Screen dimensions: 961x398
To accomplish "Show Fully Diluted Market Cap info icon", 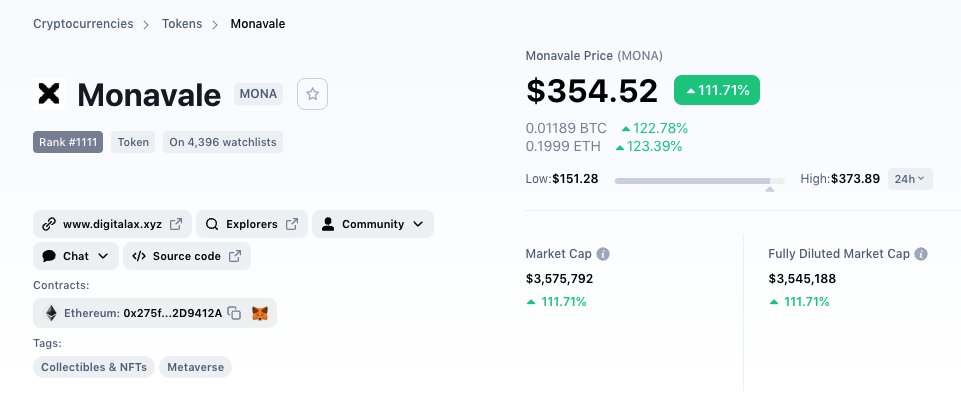I will pyautogui.click(x=921, y=254).
